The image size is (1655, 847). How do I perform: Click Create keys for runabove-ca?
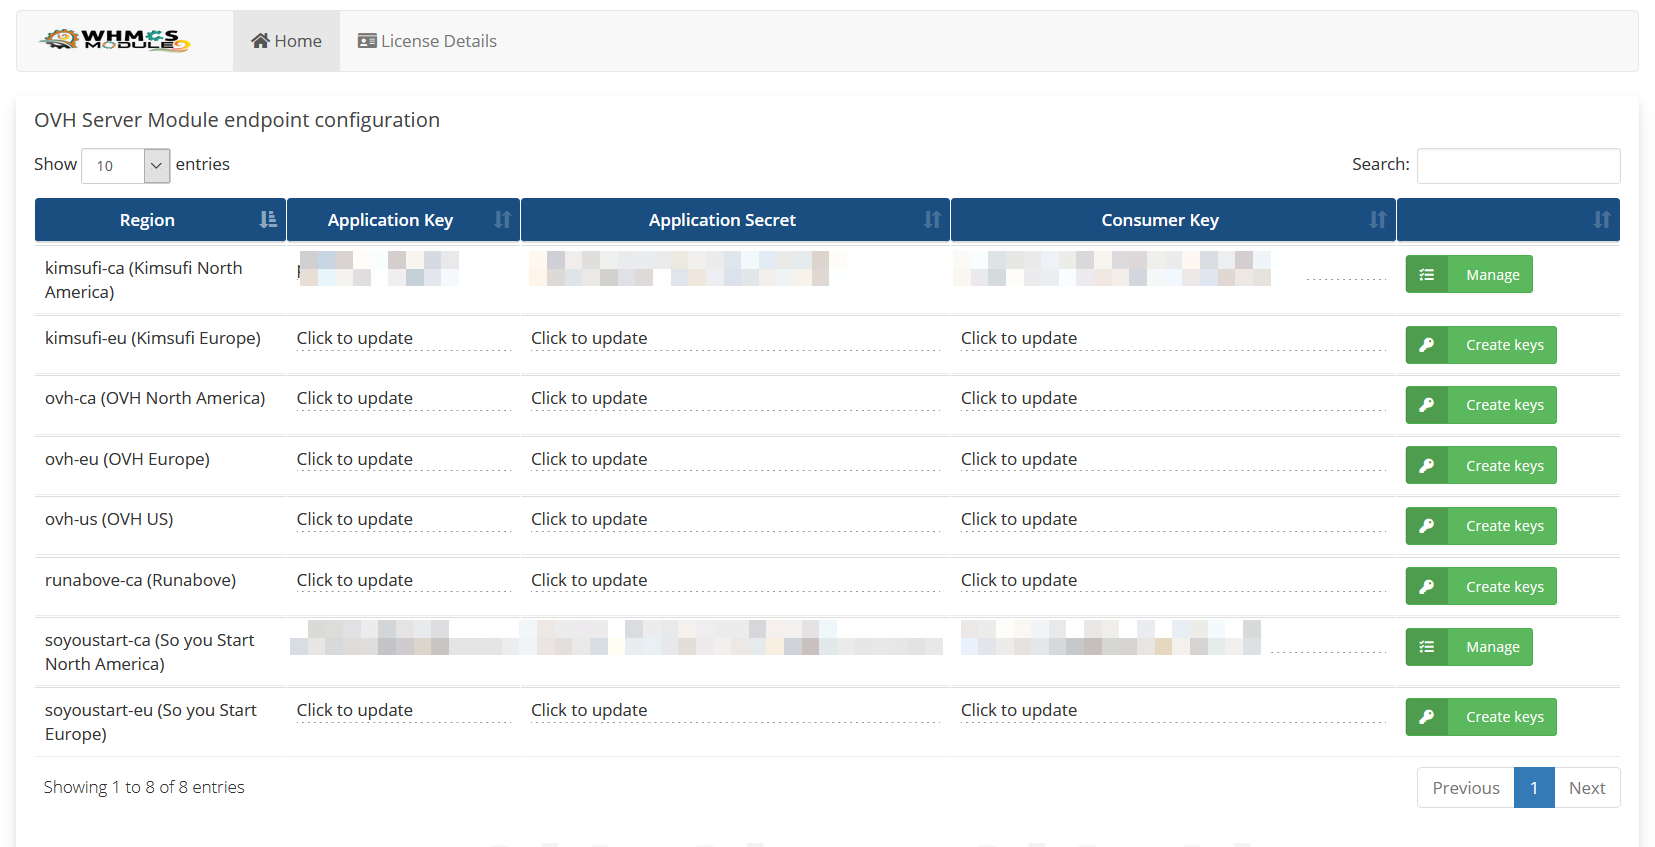[x=1481, y=586]
